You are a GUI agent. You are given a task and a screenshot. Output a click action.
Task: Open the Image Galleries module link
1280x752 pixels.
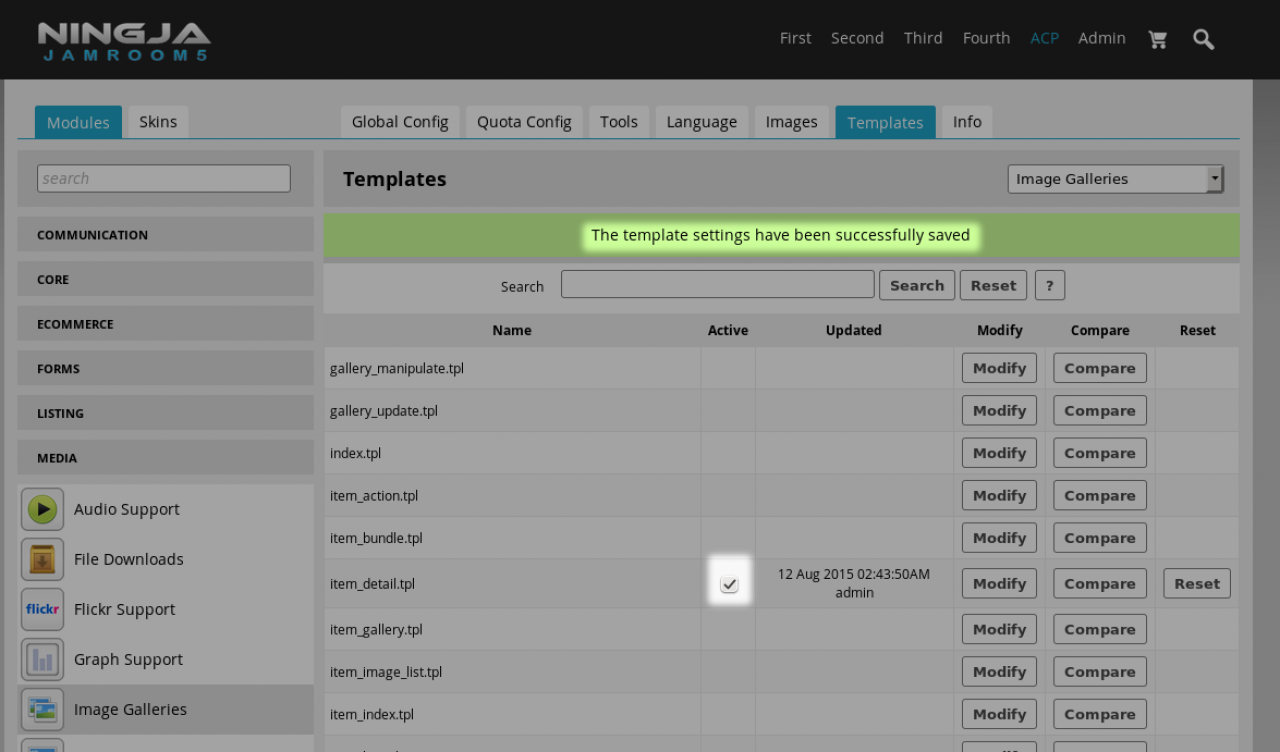(131, 709)
